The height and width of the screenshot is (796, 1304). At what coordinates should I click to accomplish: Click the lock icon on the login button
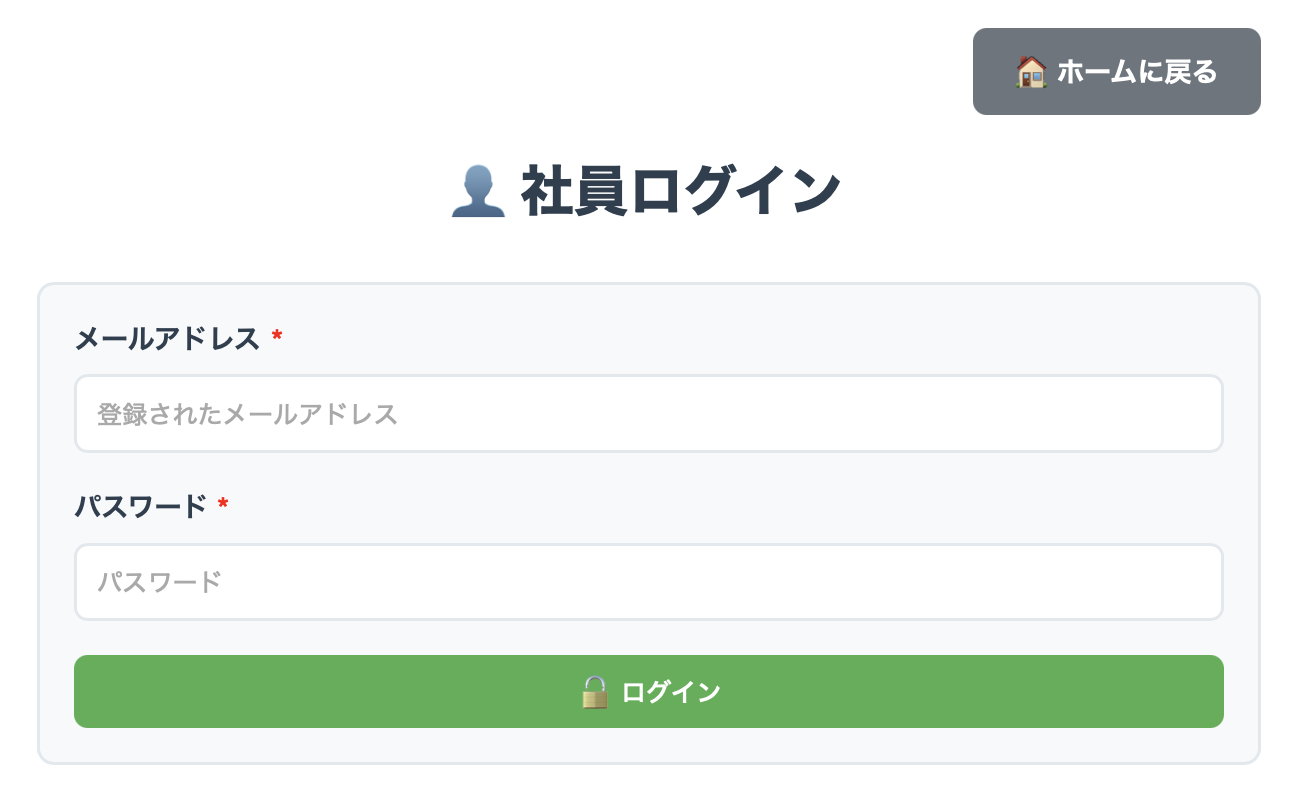[592, 691]
